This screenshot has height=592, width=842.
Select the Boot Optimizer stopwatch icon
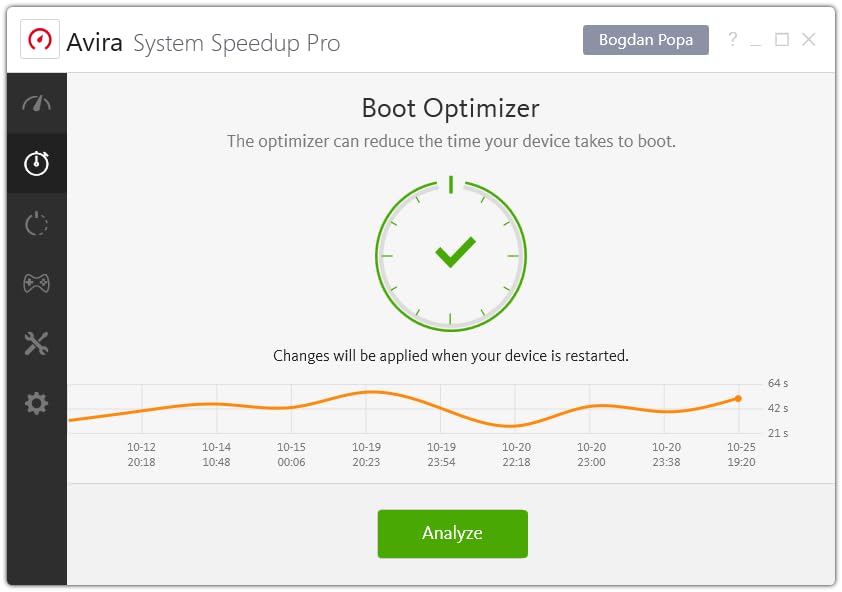(36, 163)
